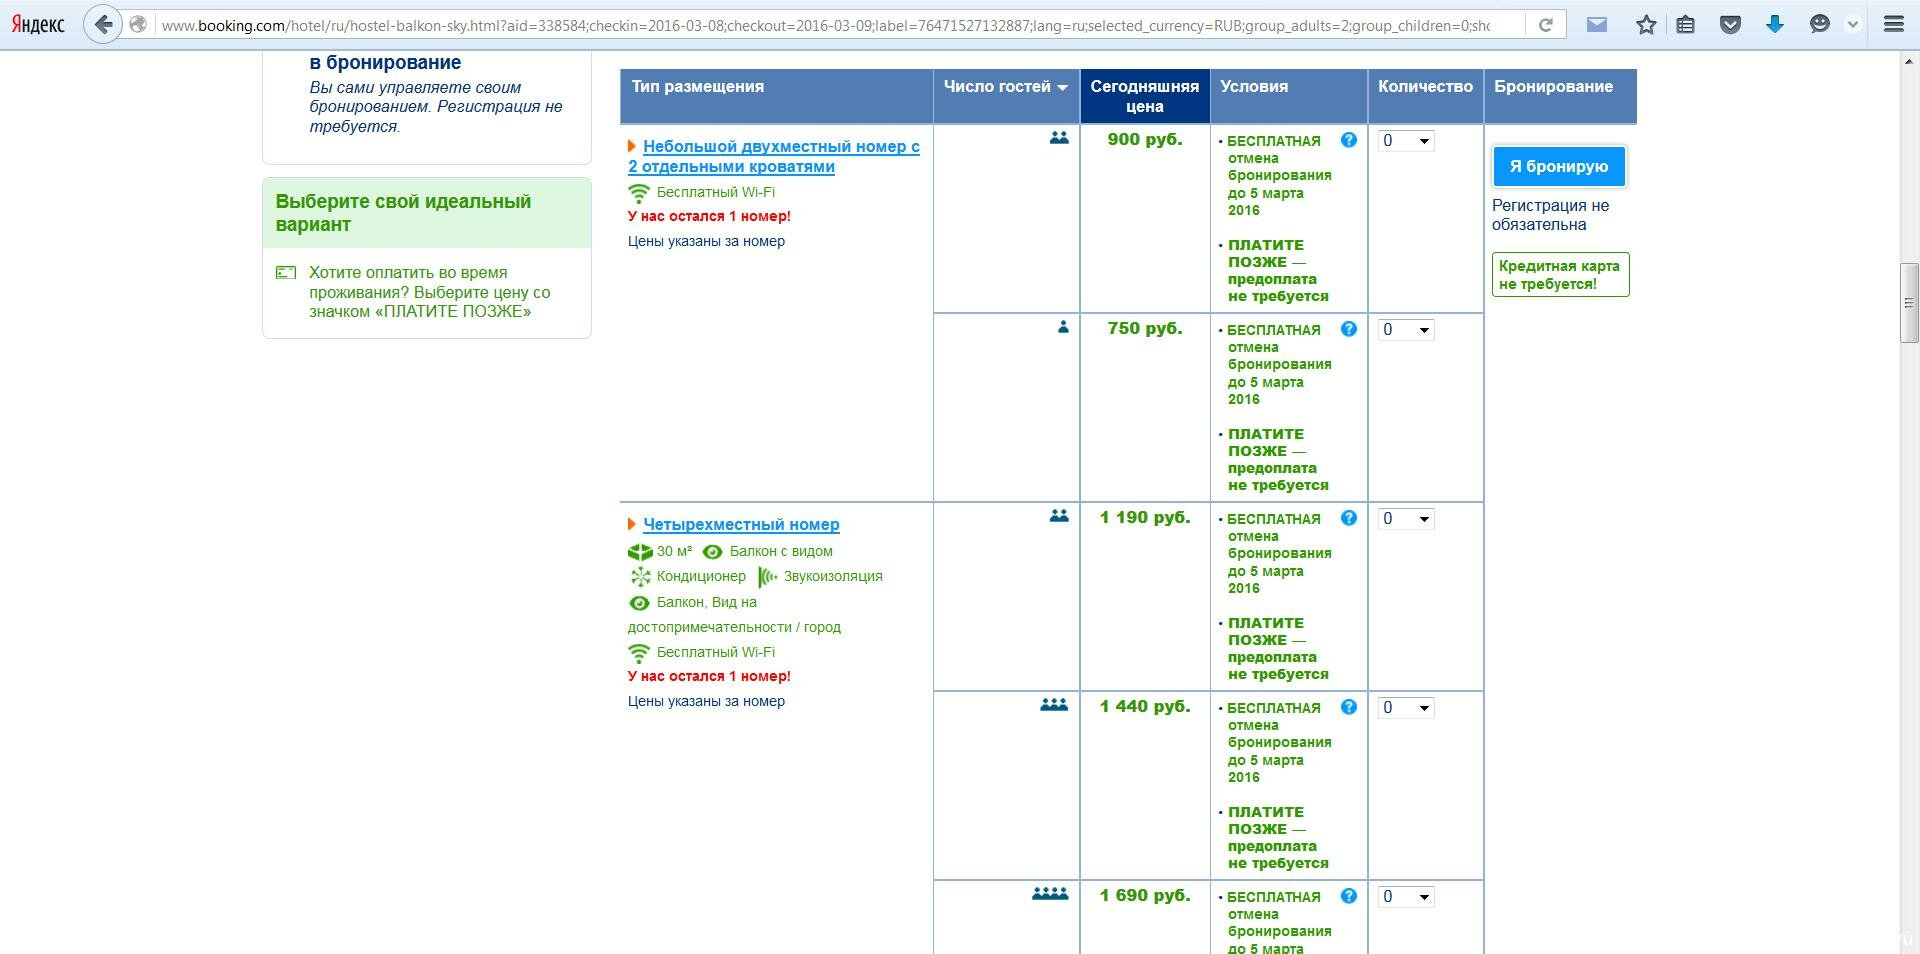Open quantity dropdown for 1 190 руб. rate
Screen dimensions: 1920x954
tap(1406, 519)
